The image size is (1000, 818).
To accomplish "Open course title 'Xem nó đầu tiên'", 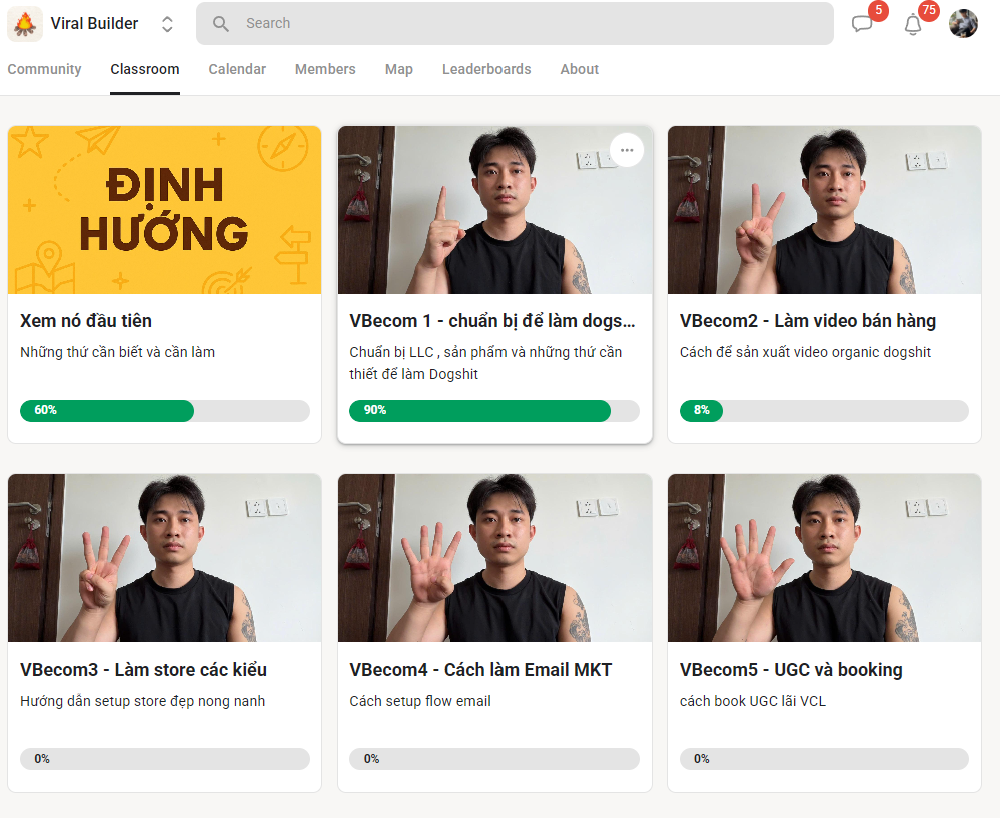I will [86, 321].
